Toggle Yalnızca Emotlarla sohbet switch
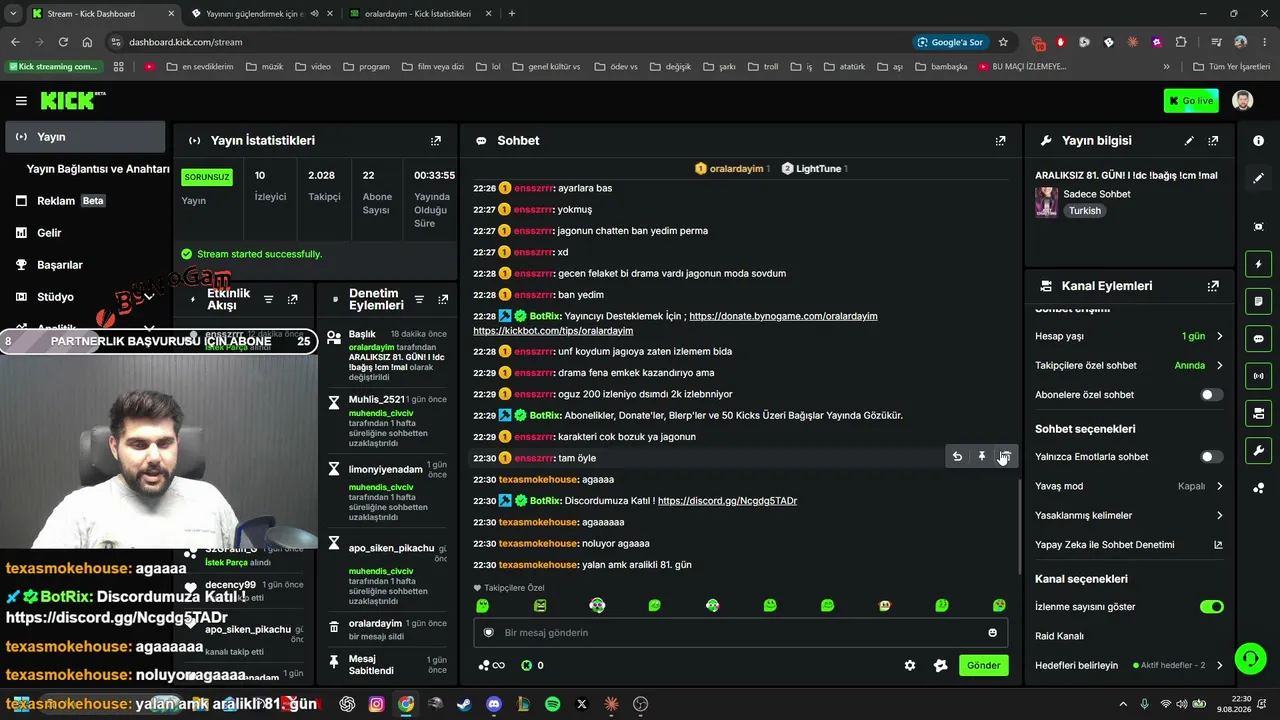The image size is (1280, 720). 1211,457
